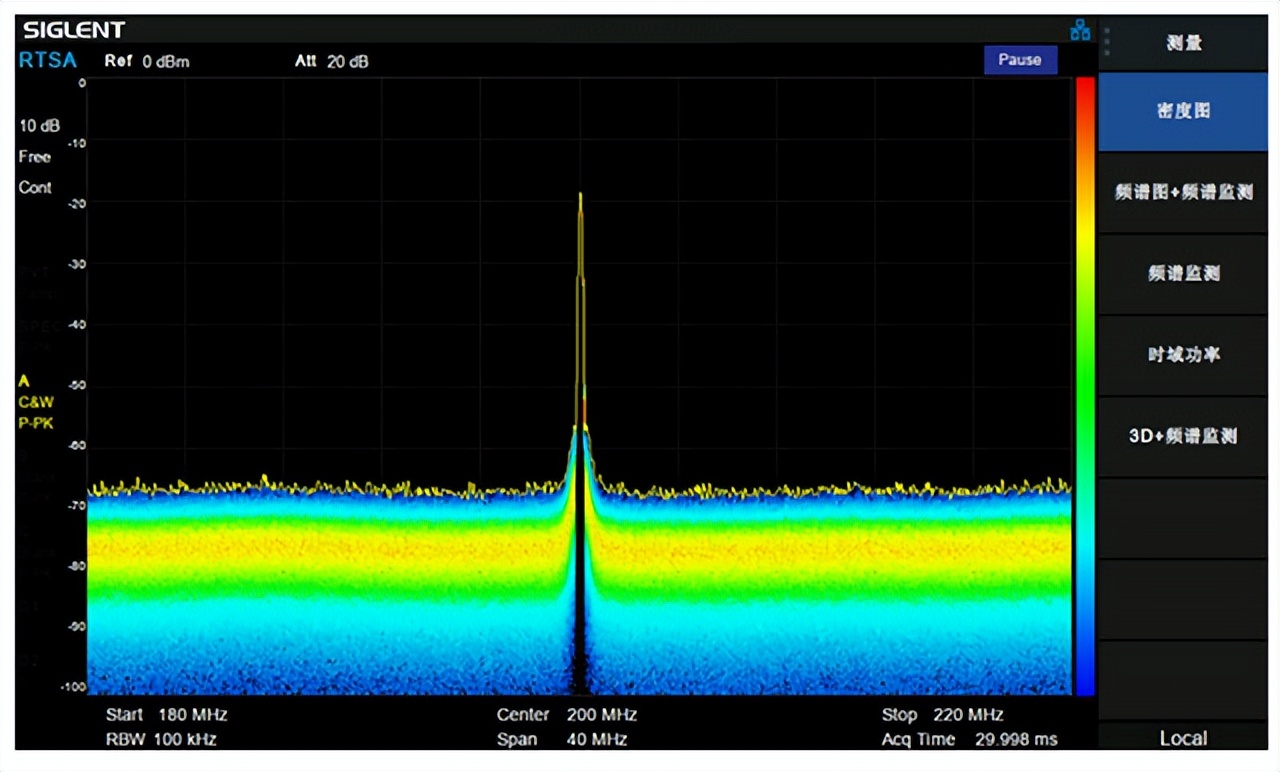Edit the Att 20 dB attenuation field

pos(332,62)
